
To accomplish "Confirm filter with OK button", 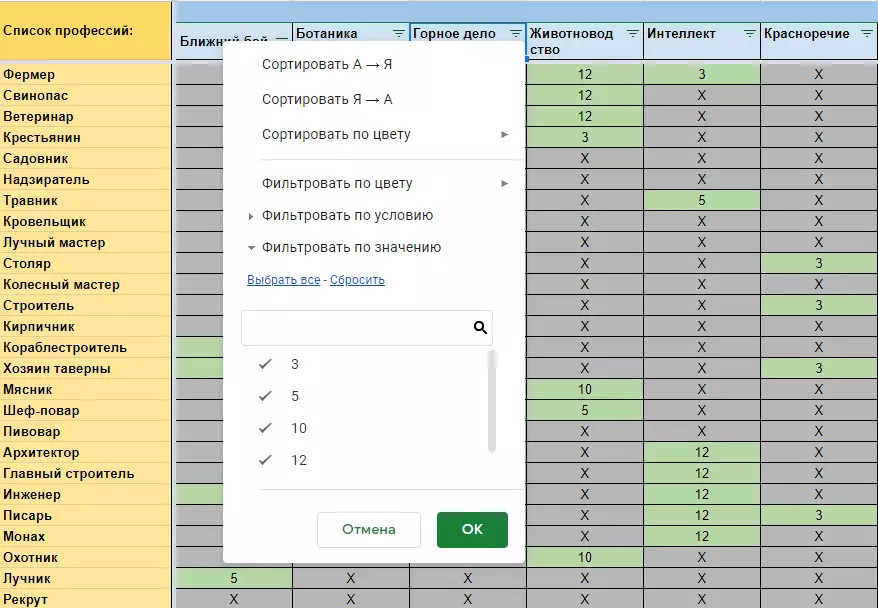I will click(x=472, y=530).
